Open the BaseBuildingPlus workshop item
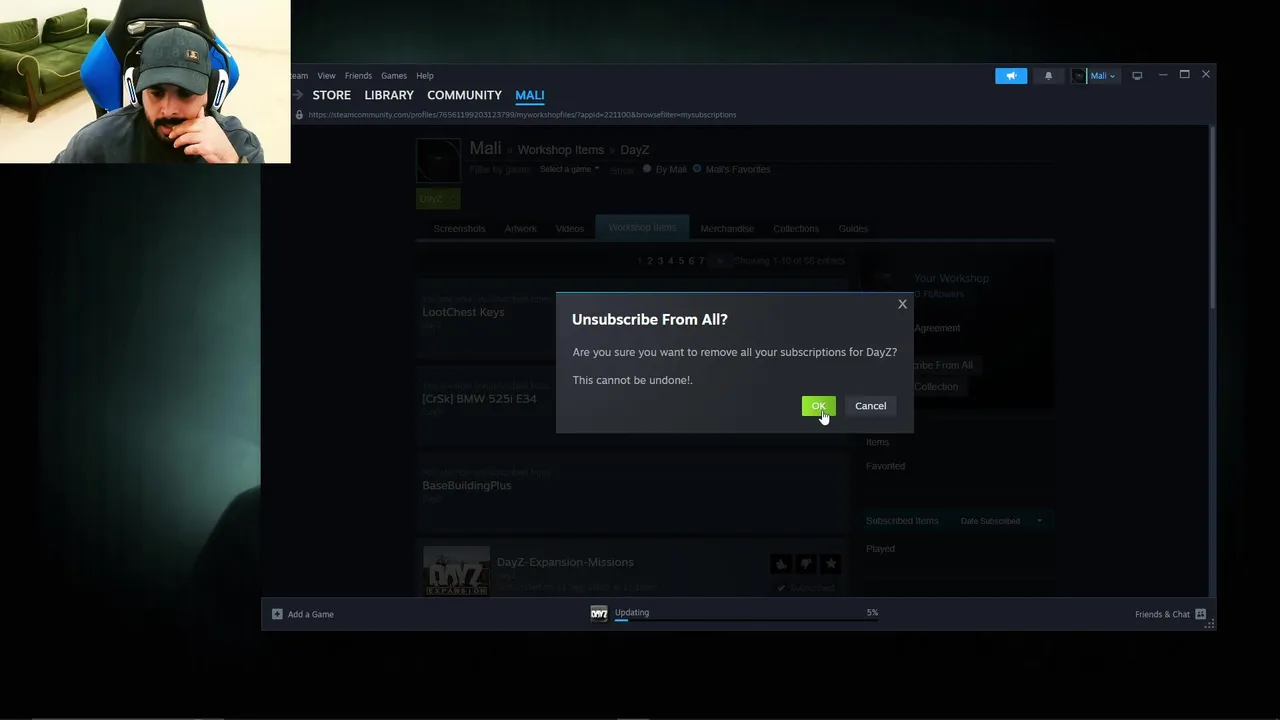 pos(466,486)
